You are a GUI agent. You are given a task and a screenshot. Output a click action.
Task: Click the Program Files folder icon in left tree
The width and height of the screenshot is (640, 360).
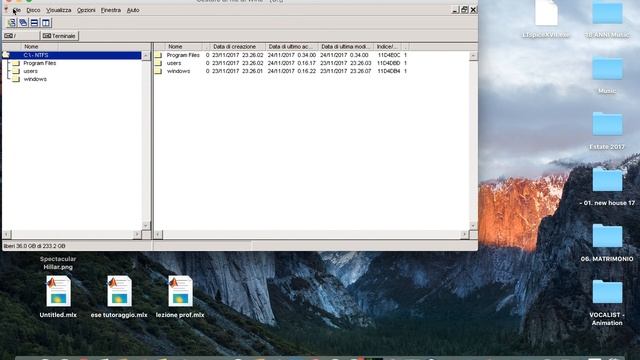coord(16,63)
